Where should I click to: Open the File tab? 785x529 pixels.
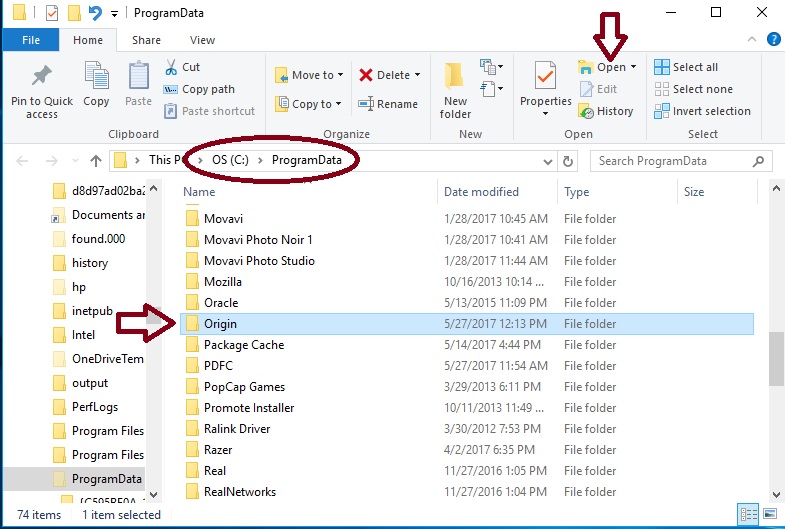coord(31,40)
